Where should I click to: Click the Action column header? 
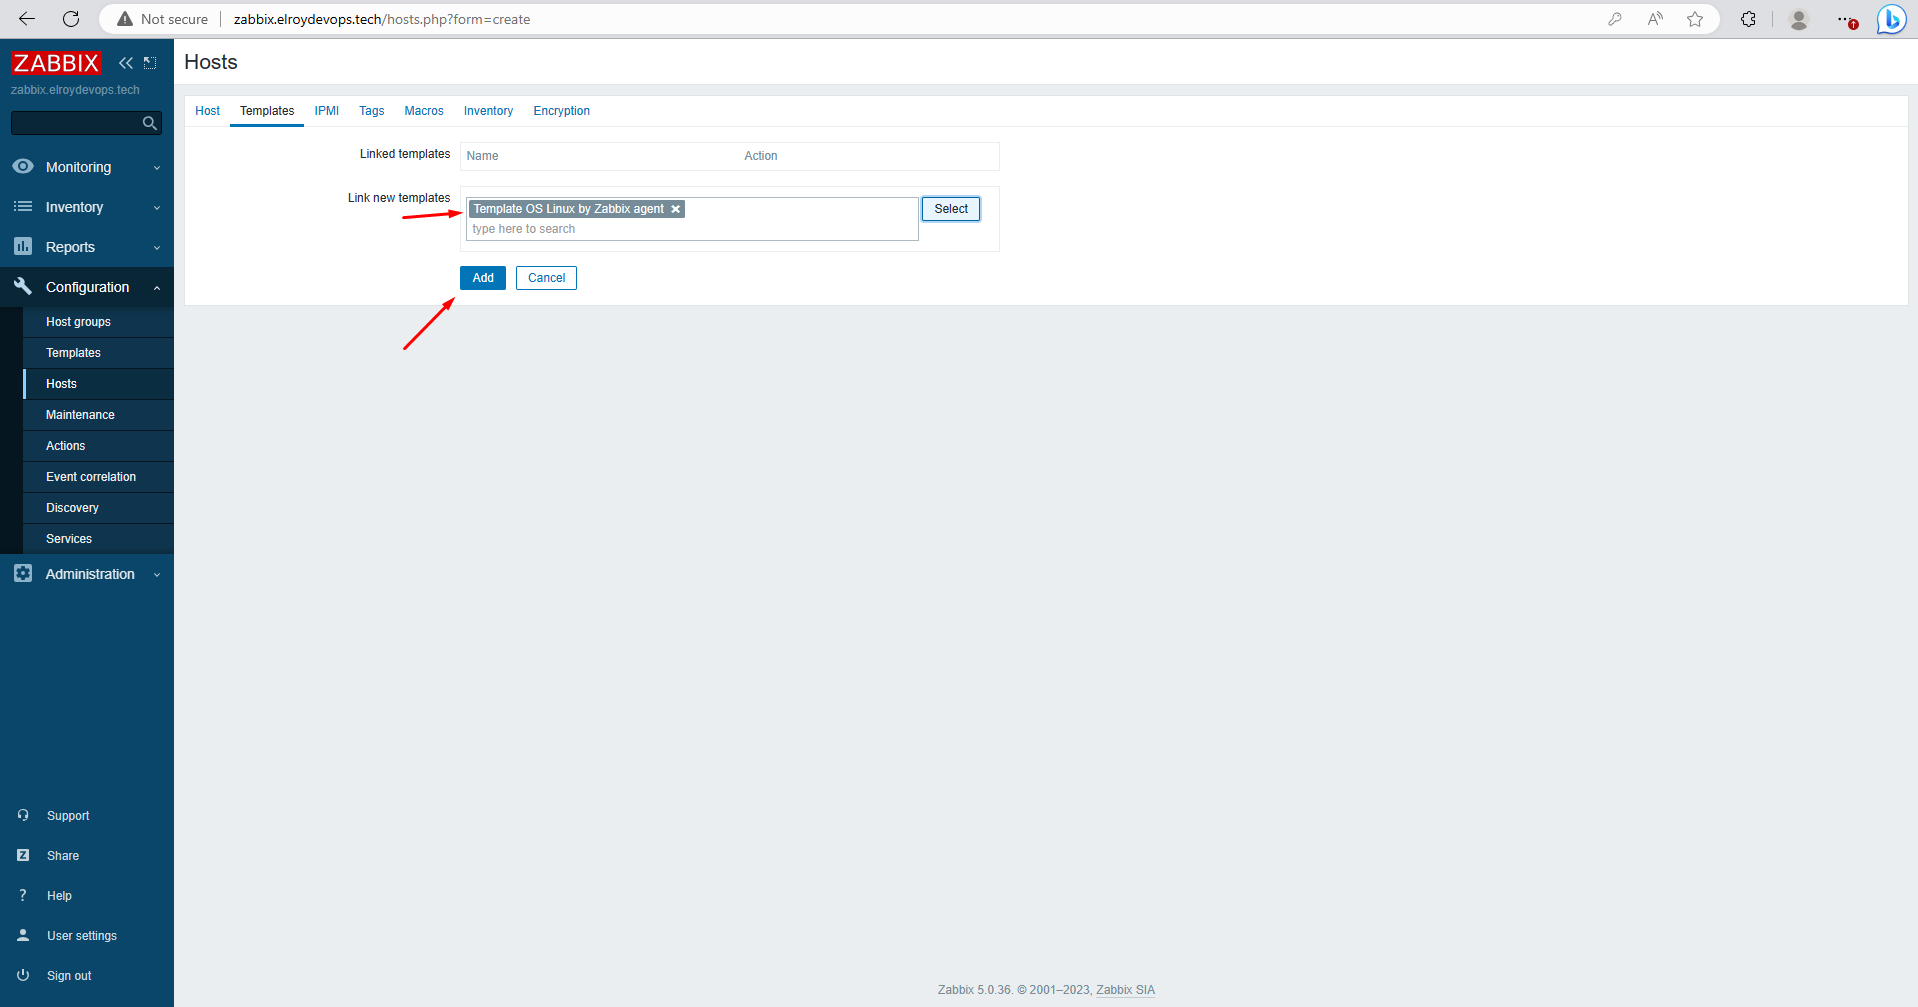pyautogui.click(x=761, y=156)
